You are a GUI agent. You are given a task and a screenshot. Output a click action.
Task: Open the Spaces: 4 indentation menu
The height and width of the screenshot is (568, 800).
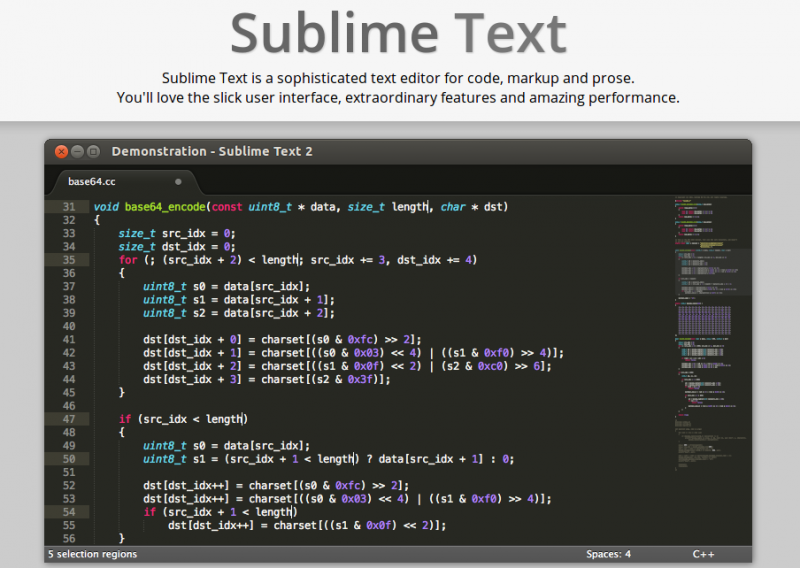[x=608, y=554]
